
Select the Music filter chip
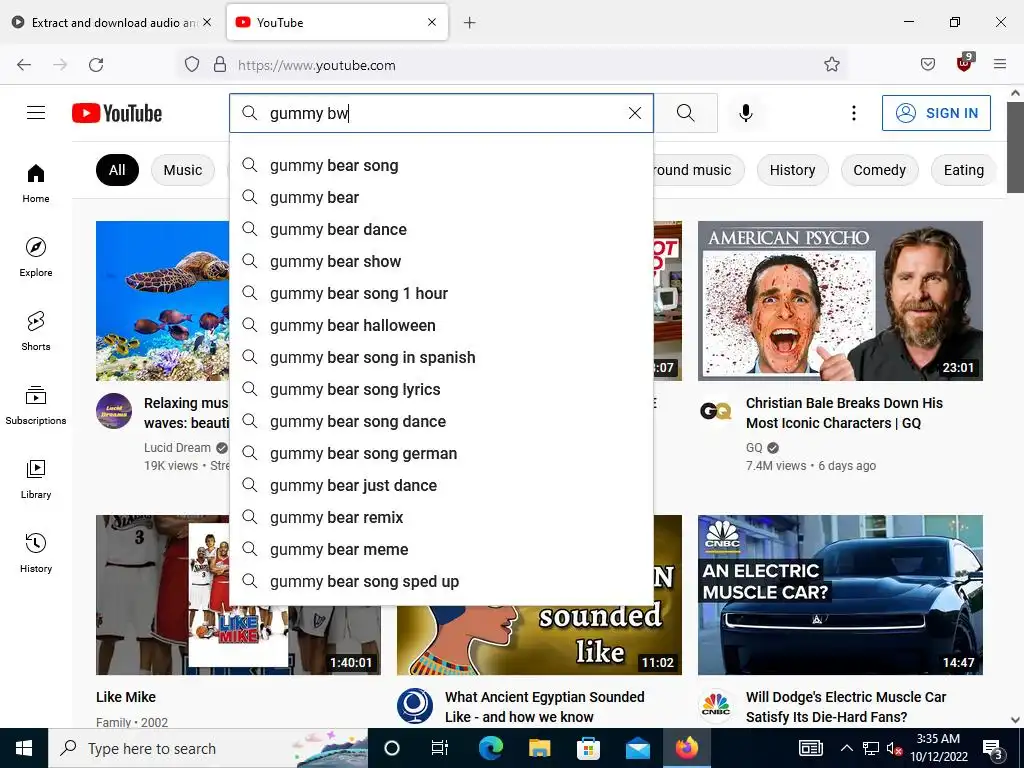click(183, 170)
